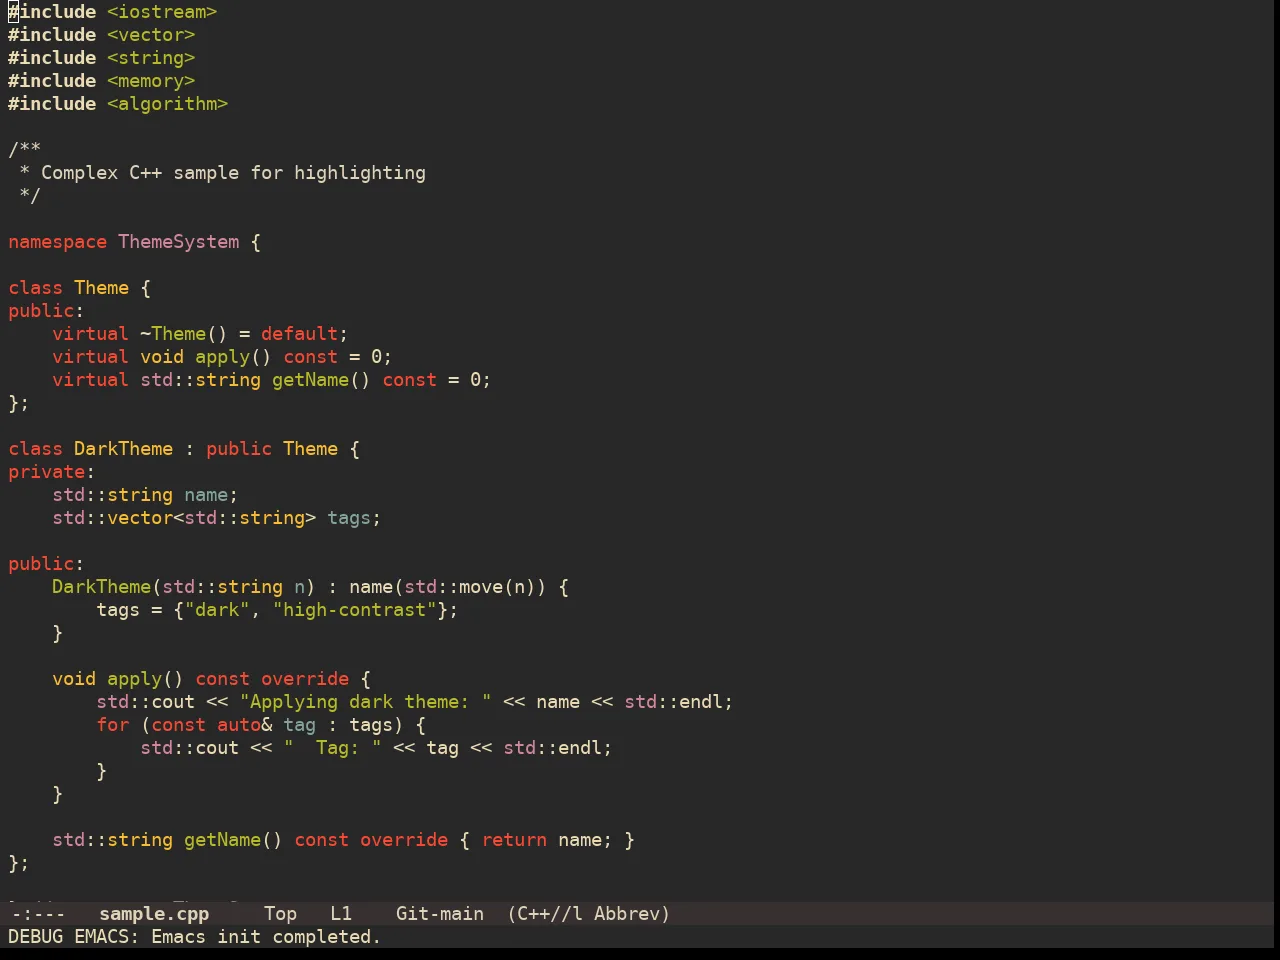Image resolution: width=1280 pixels, height=960 pixels.
Task: Click the string "dark" in tags assignment
Action: click(217, 610)
